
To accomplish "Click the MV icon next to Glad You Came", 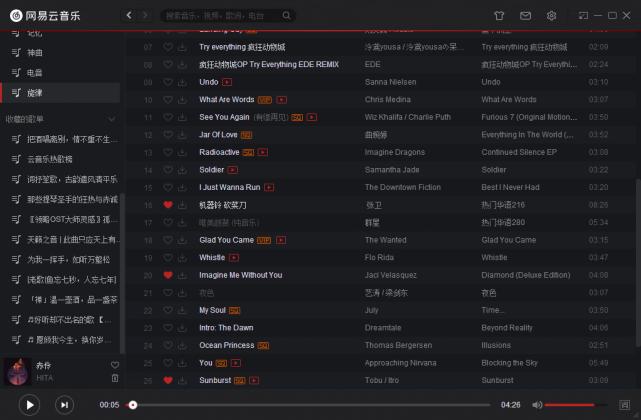I will click(283, 240).
